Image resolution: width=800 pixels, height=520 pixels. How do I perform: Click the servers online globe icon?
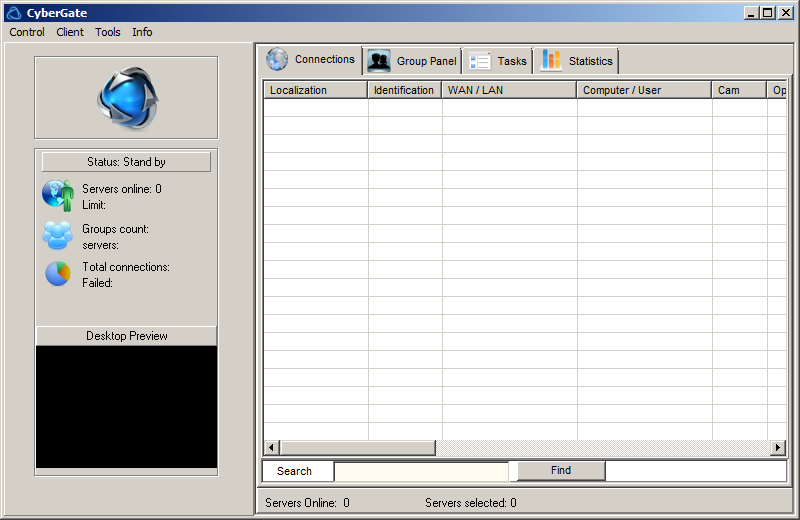coord(58,195)
